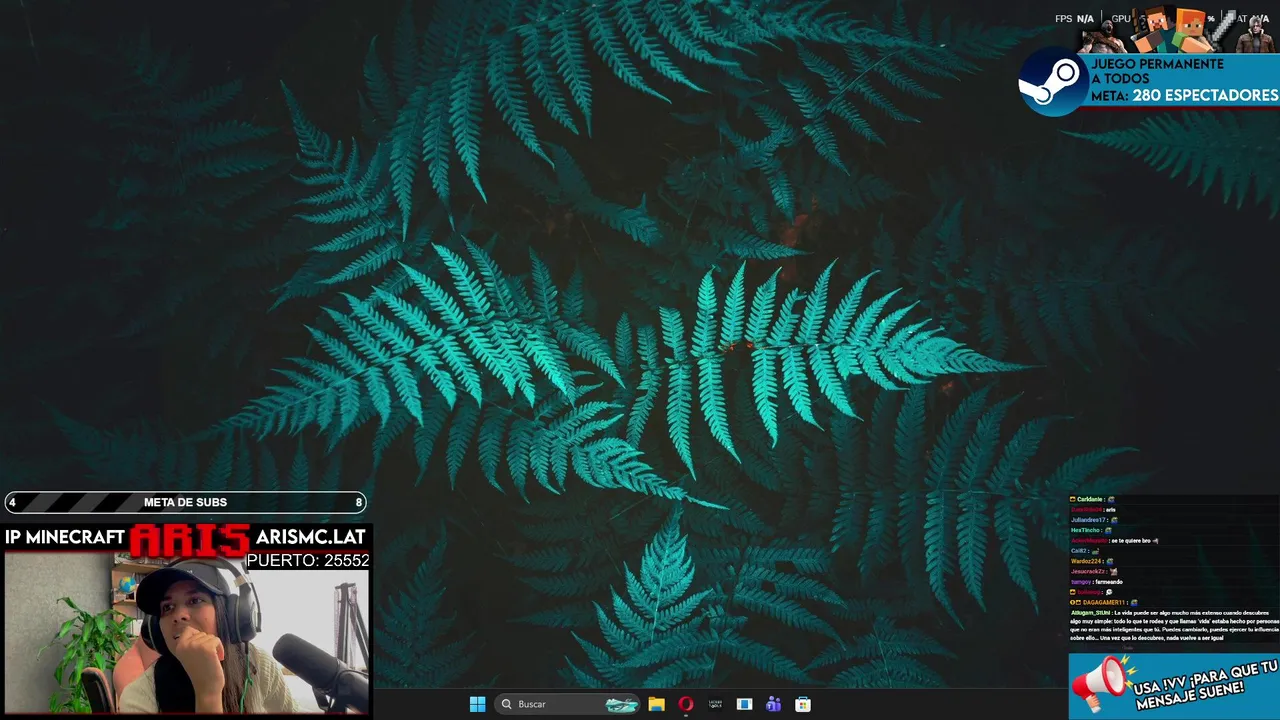Click the Buscar taskbar search box
The width and height of the screenshot is (1280, 720).
[568, 704]
